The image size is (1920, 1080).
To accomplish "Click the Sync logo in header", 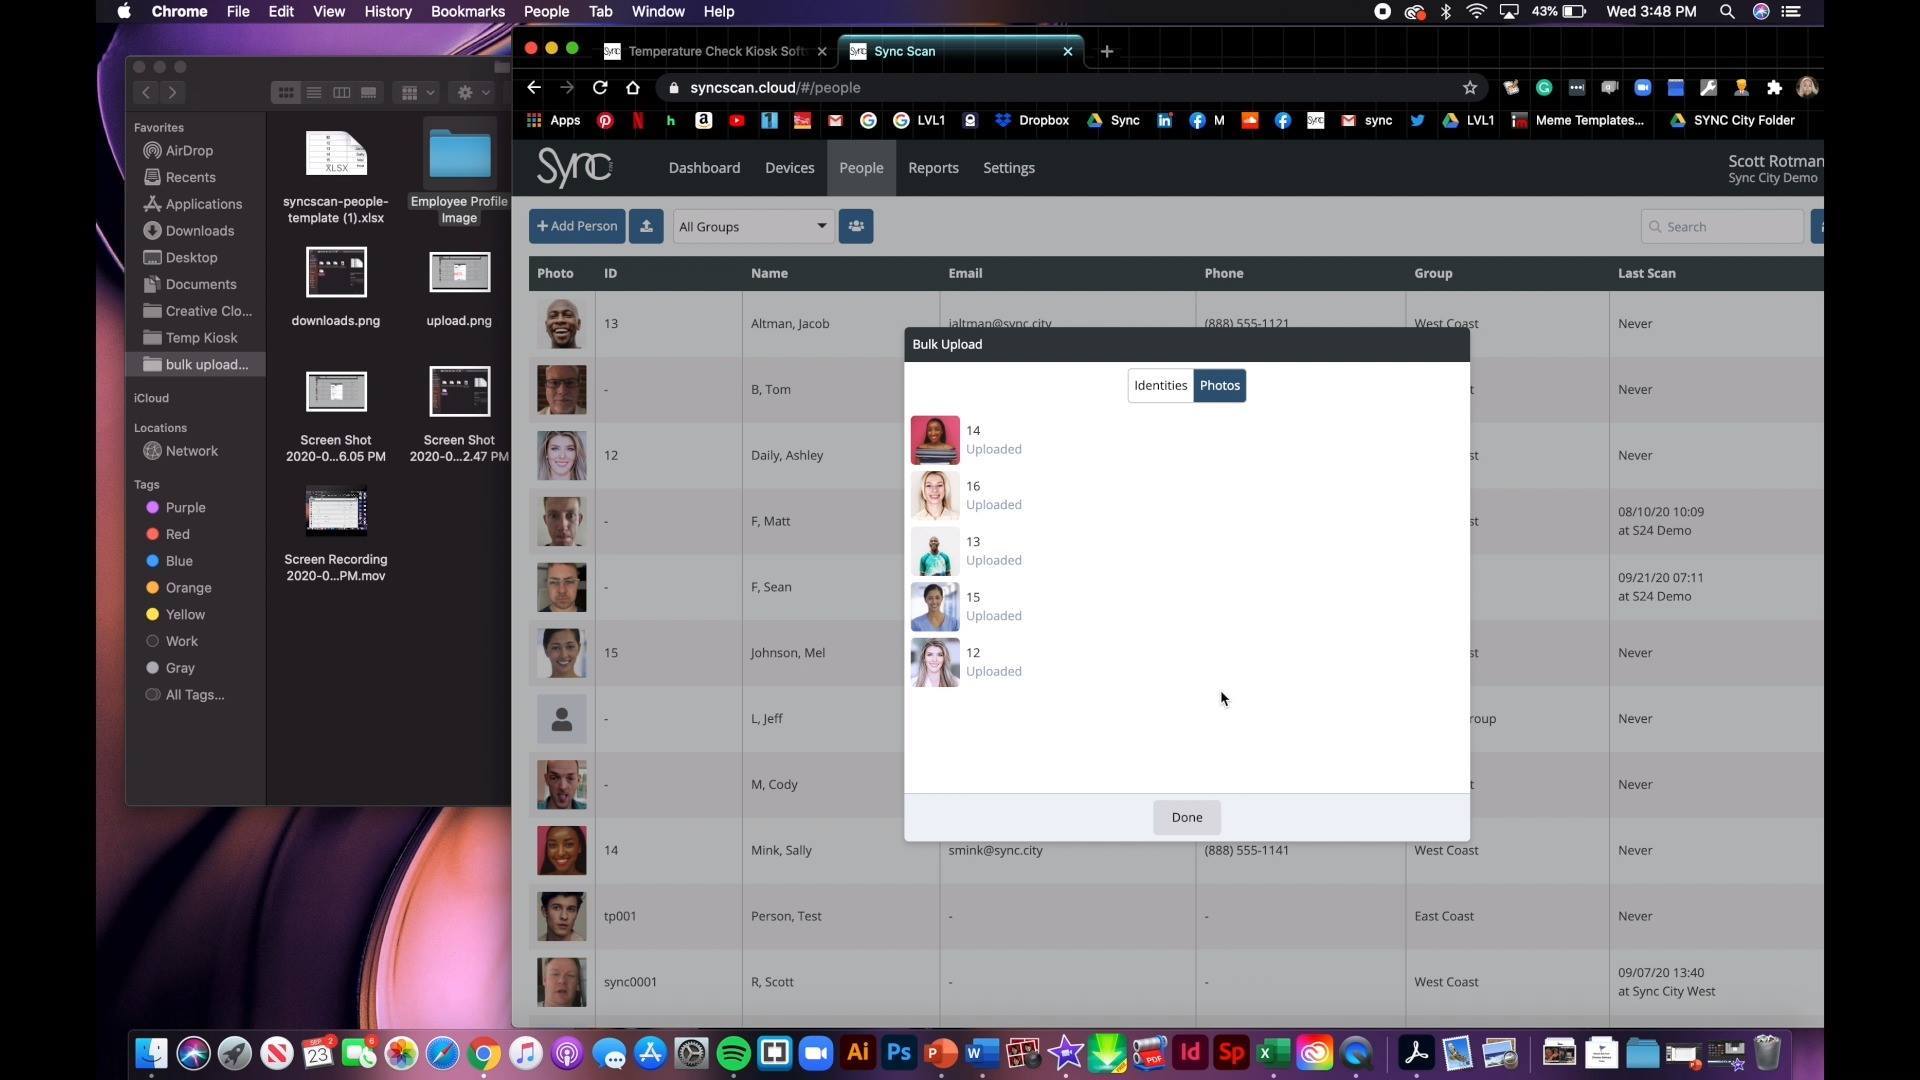I will tap(574, 167).
